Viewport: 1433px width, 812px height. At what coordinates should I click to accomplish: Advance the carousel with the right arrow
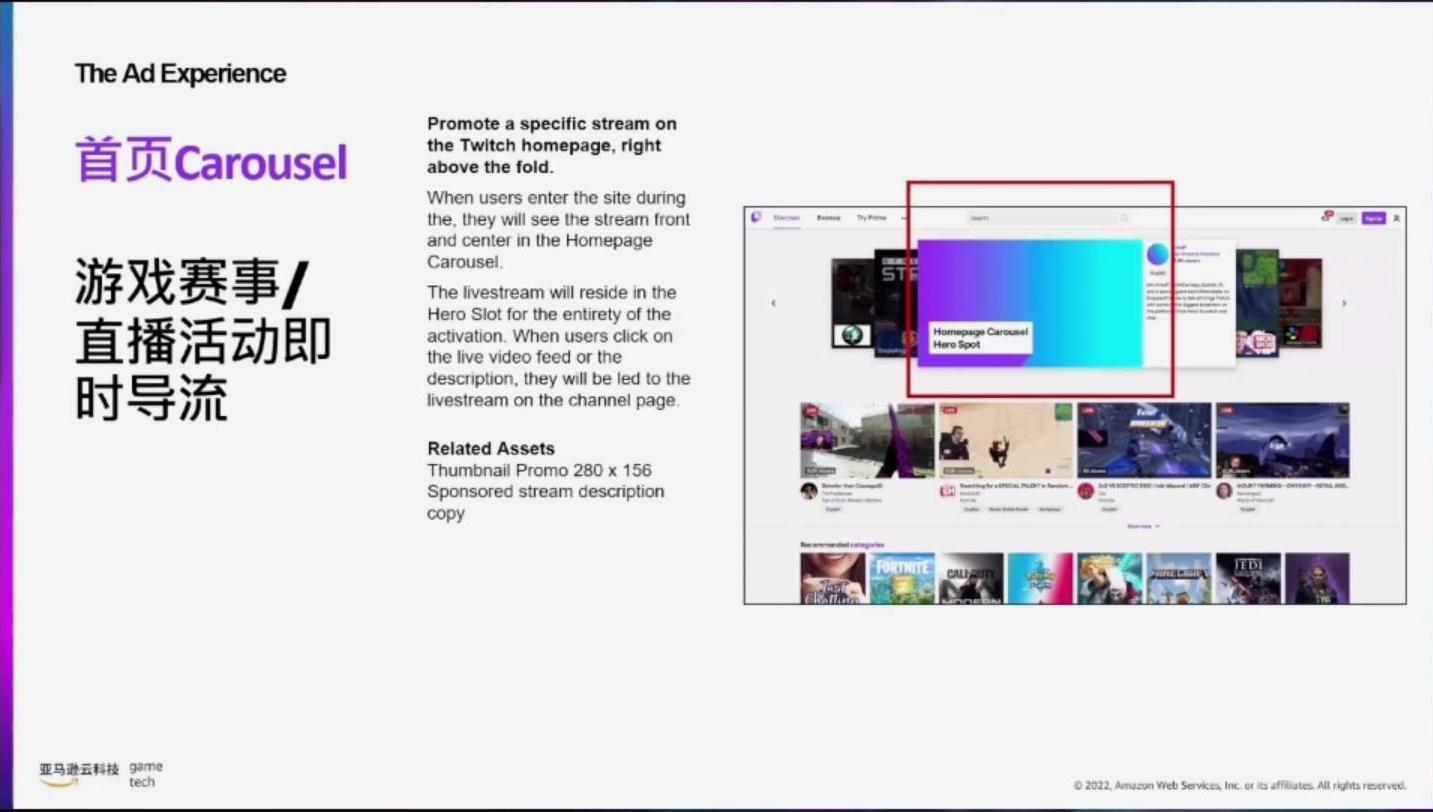(1343, 303)
